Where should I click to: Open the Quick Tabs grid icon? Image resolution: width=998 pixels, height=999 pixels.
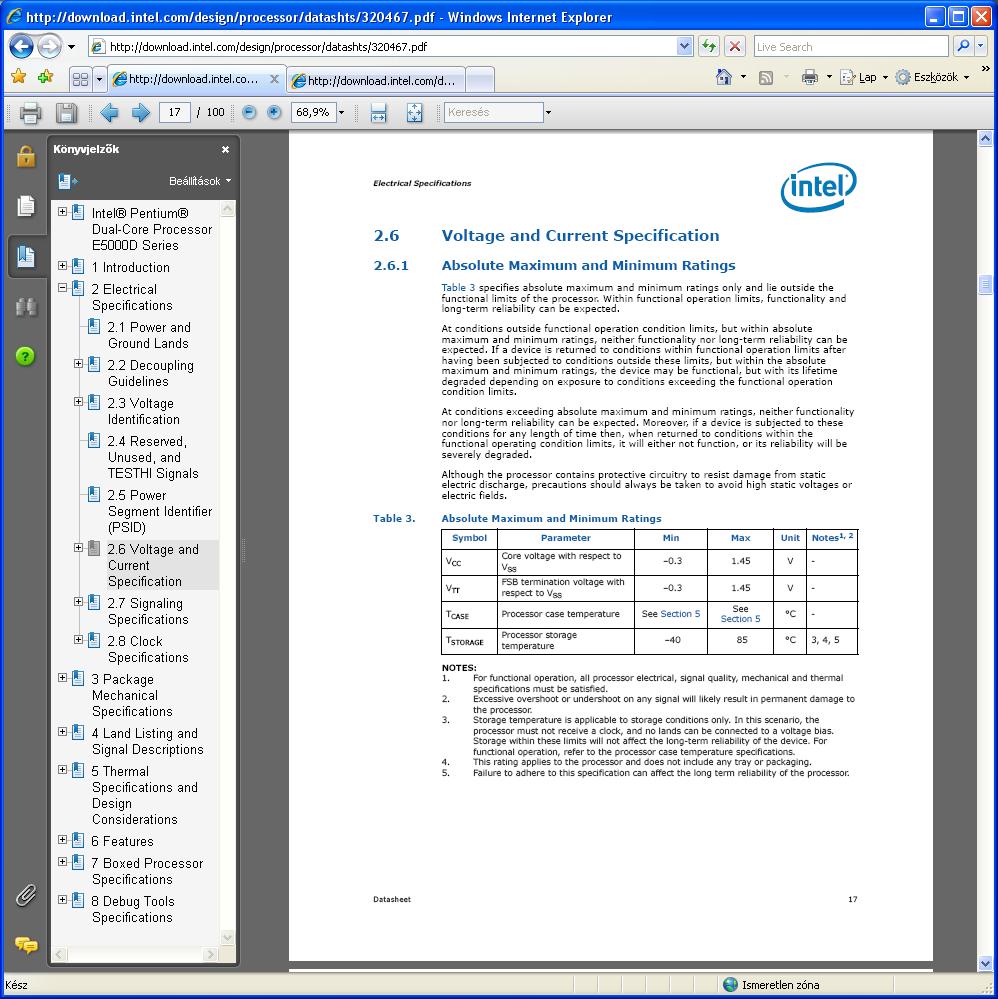[80, 79]
